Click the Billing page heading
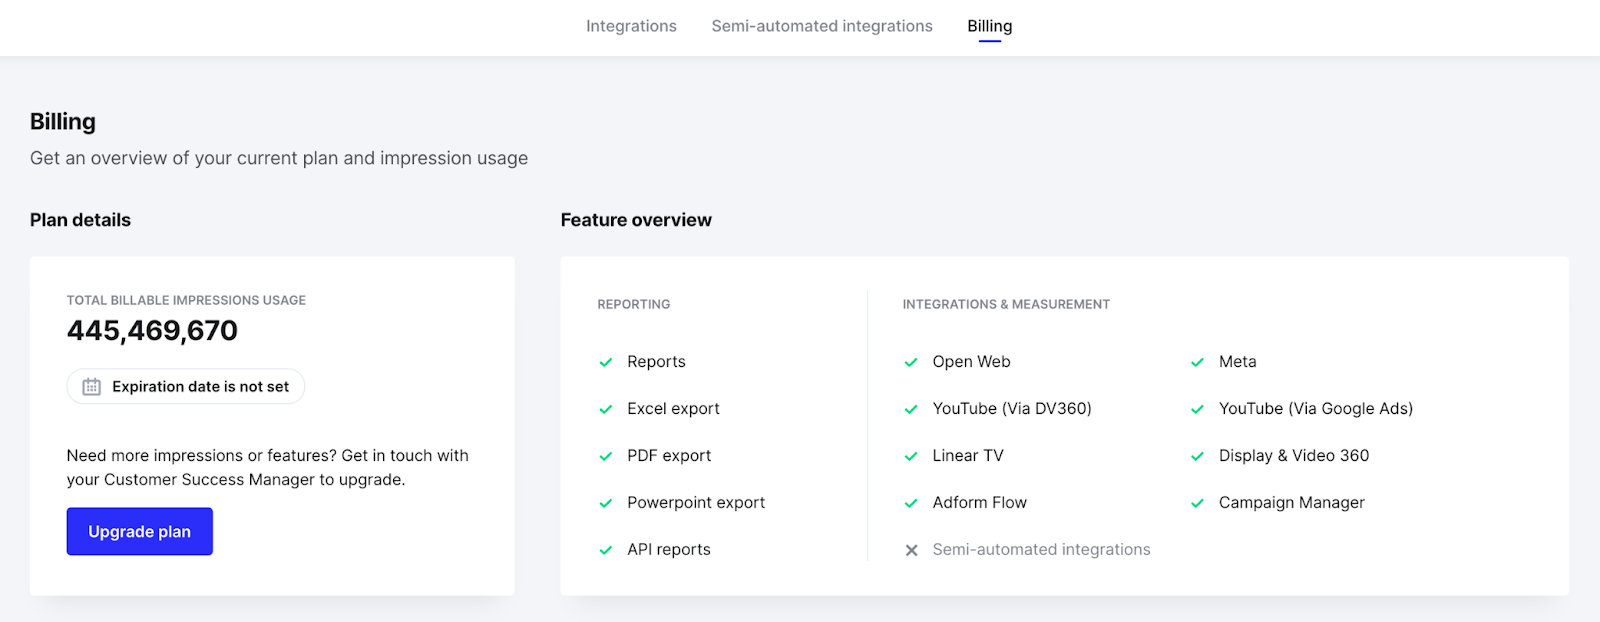This screenshot has height=622, width=1600. tap(63, 122)
